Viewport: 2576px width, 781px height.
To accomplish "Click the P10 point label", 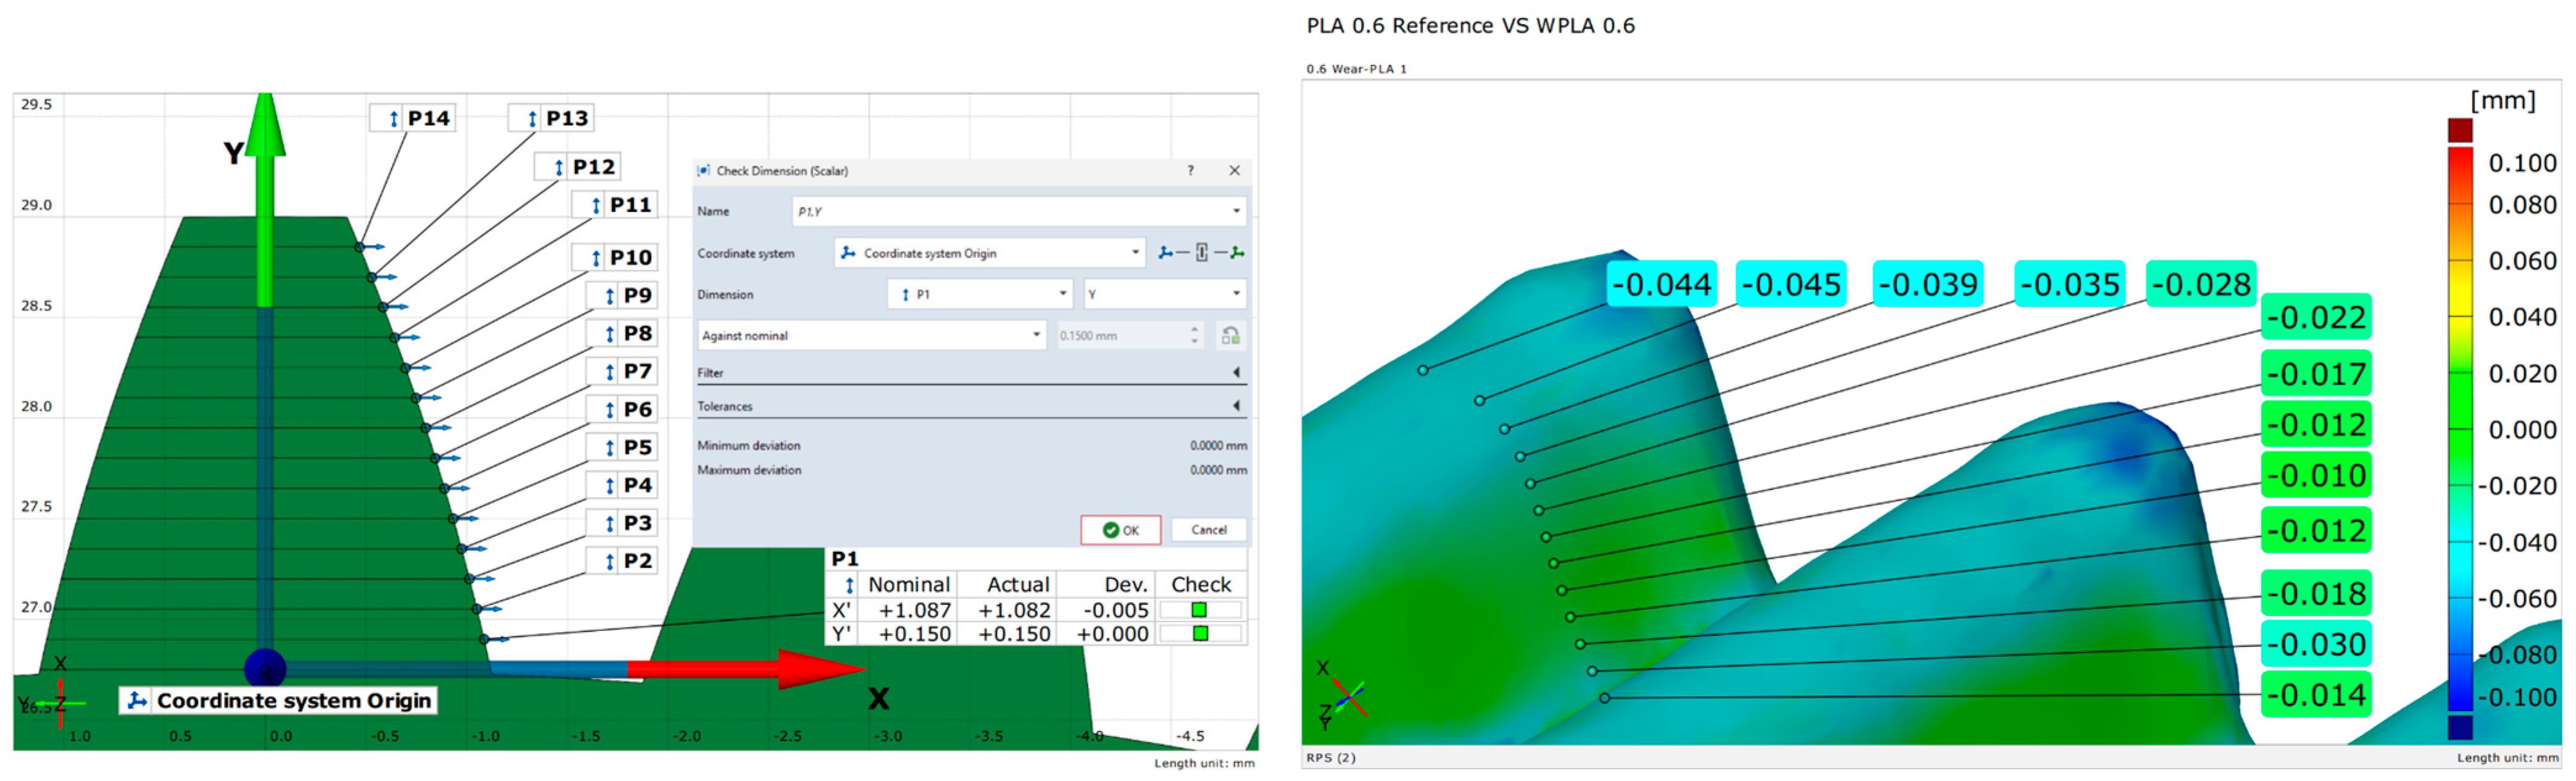I will tap(630, 258).
